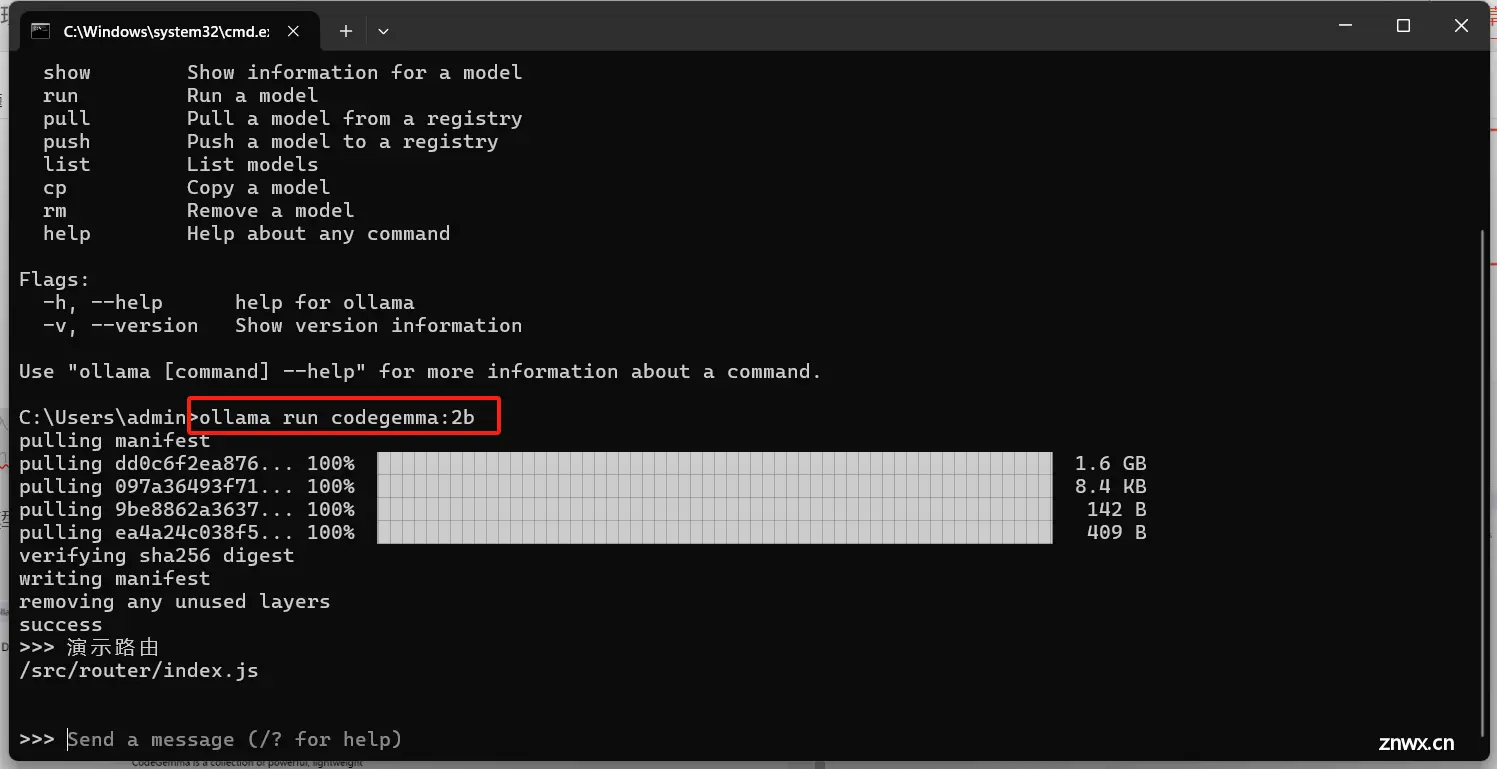Click 'verifying sha256 digest' line
The width and height of the screenshot is (1497, 769).
click(157, 555)
